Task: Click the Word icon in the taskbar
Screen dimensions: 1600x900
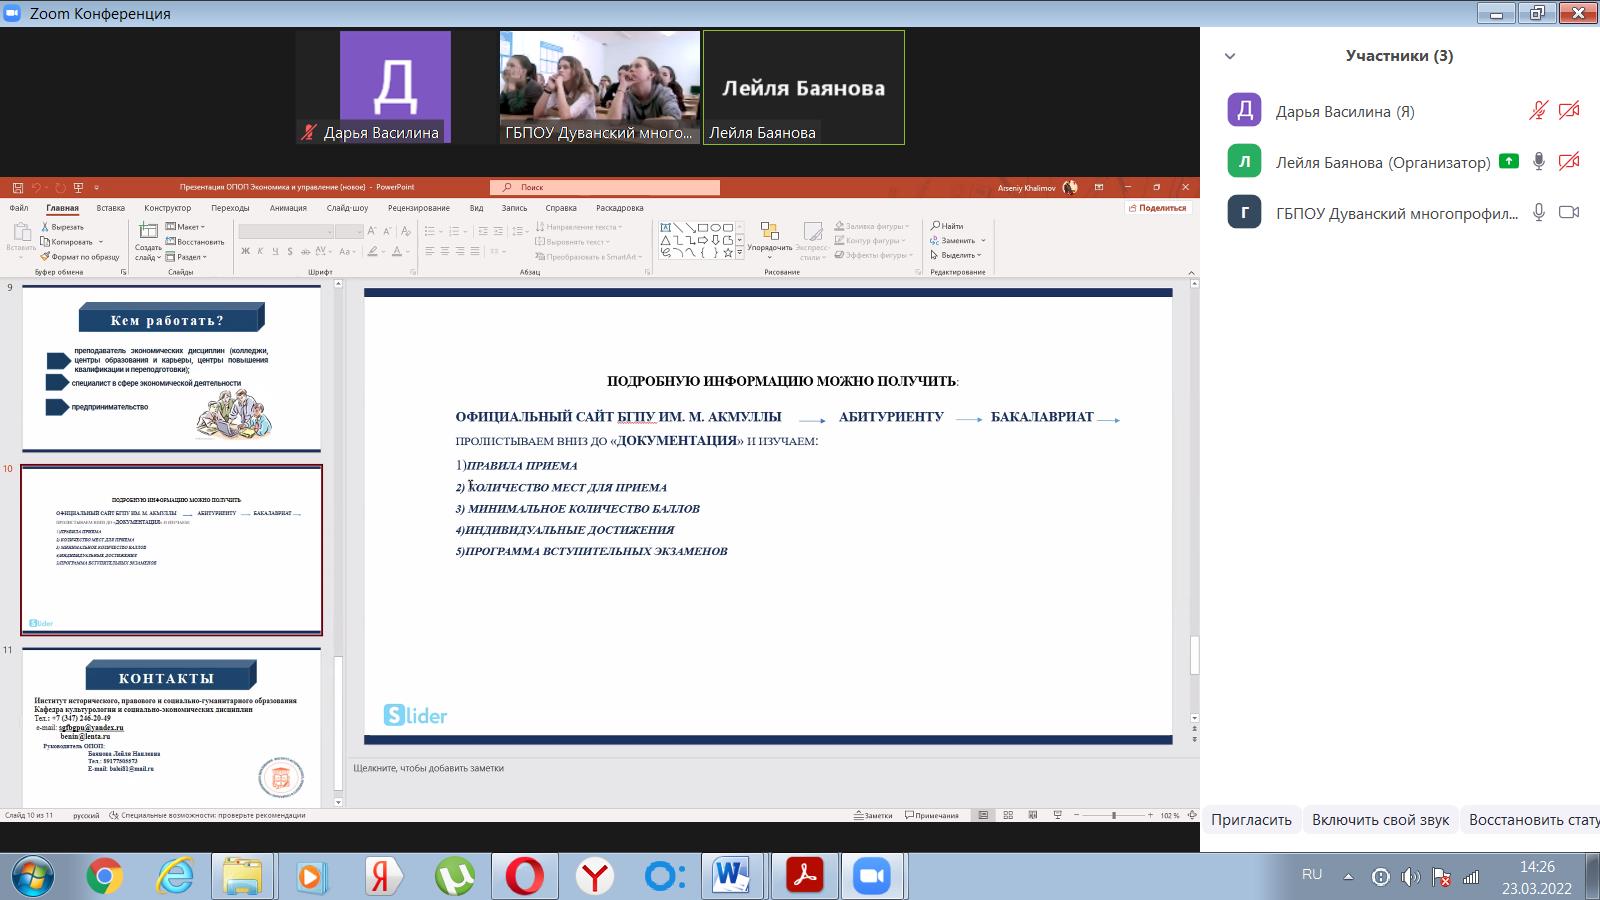Action: click(732, 877)
